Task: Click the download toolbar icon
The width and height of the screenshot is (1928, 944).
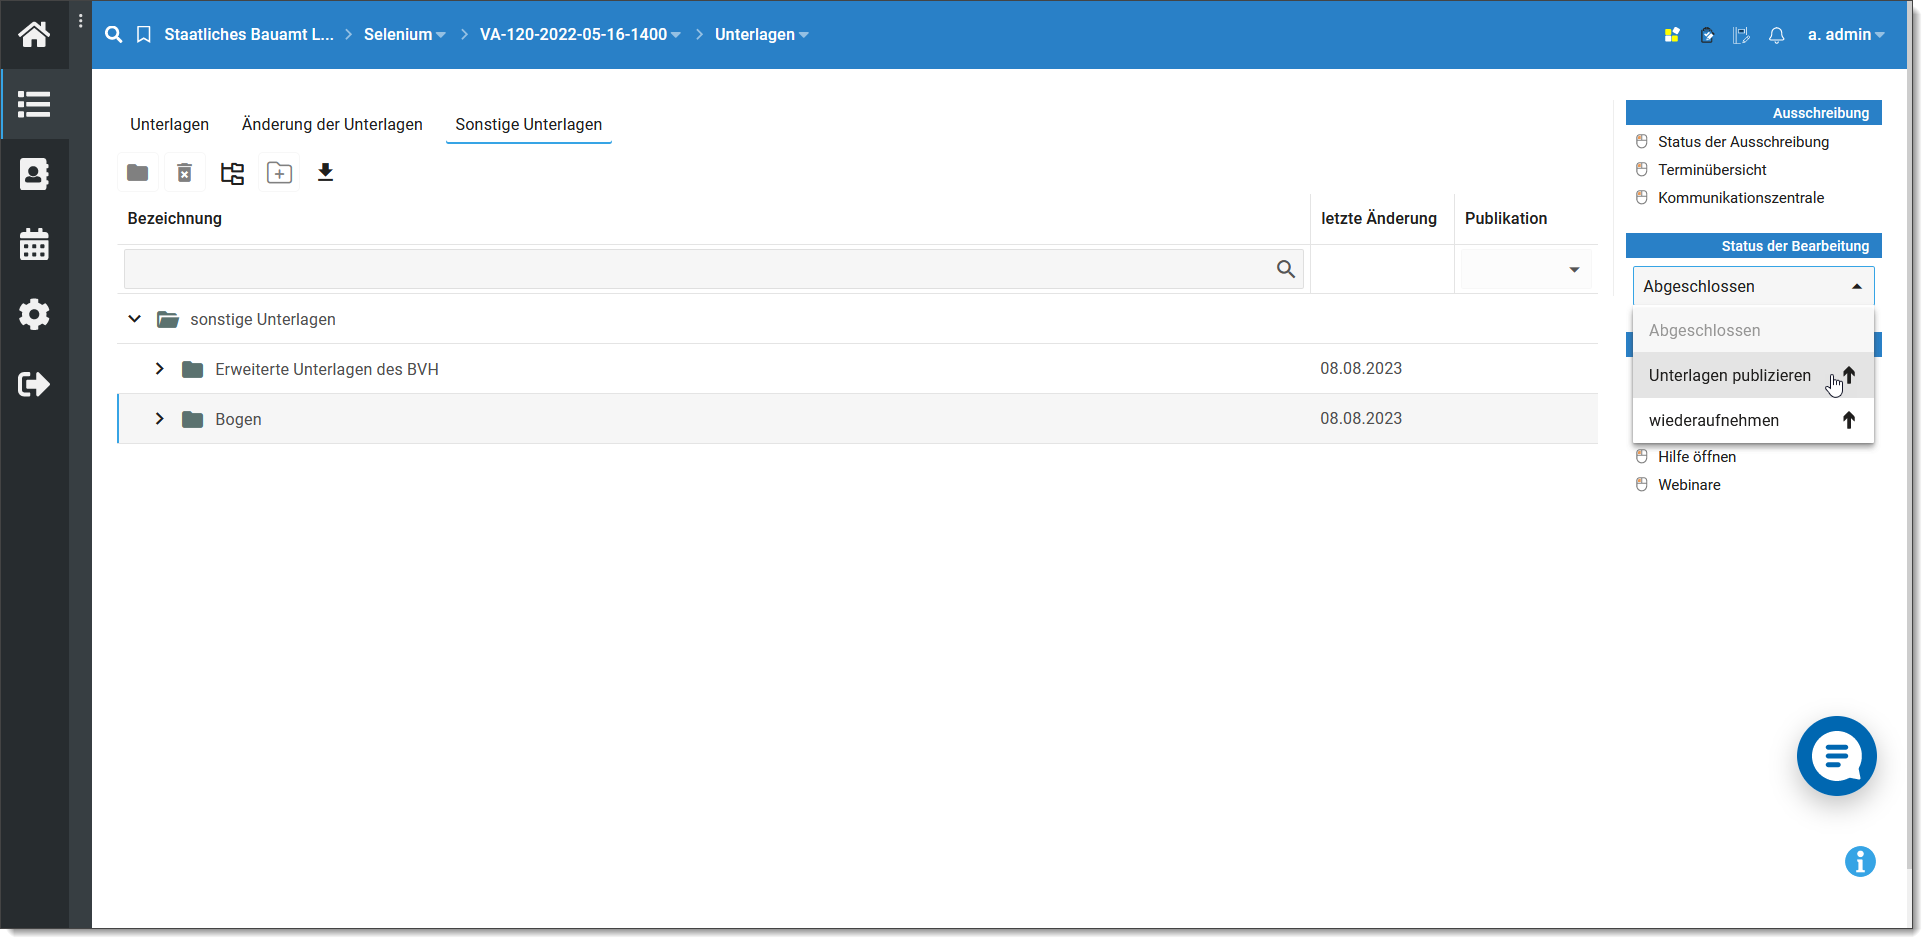Action: click(x=325, y=173)
